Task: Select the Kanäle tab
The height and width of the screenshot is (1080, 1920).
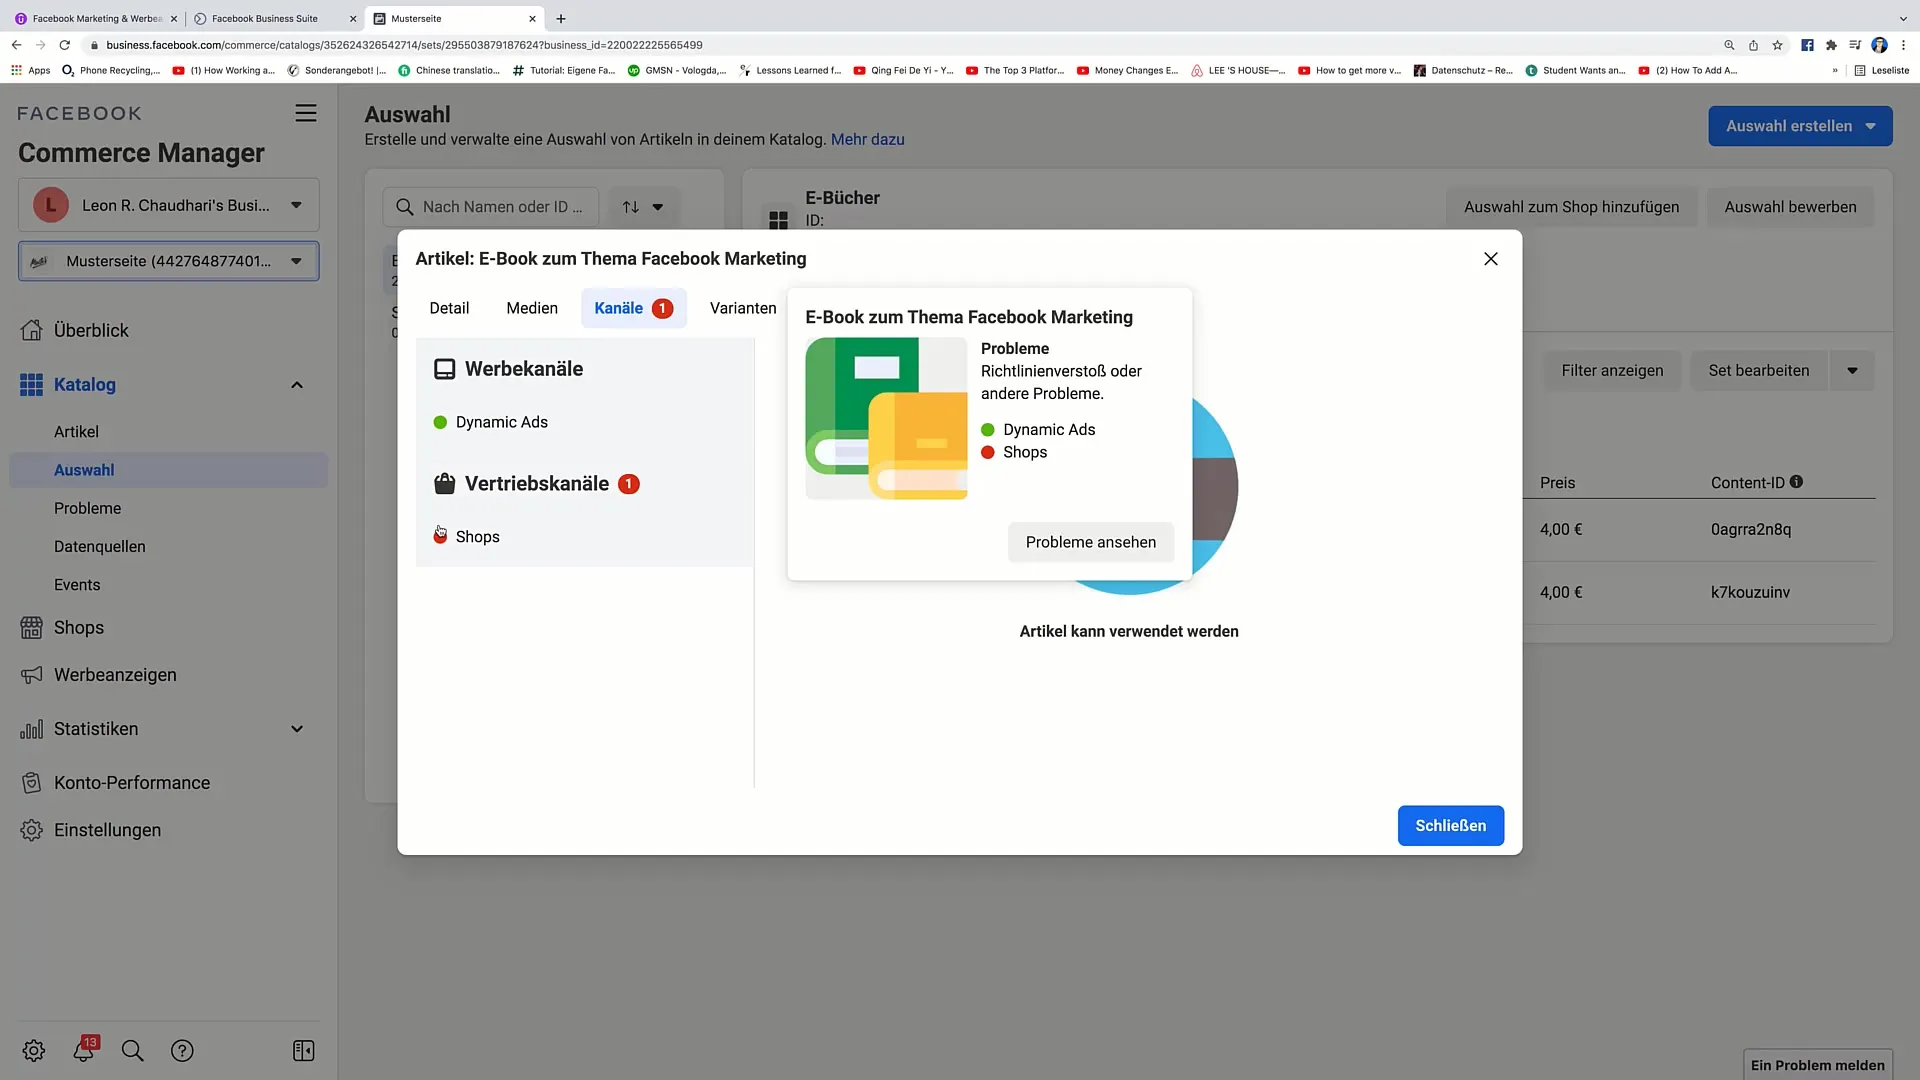Action: click(633, 308)
